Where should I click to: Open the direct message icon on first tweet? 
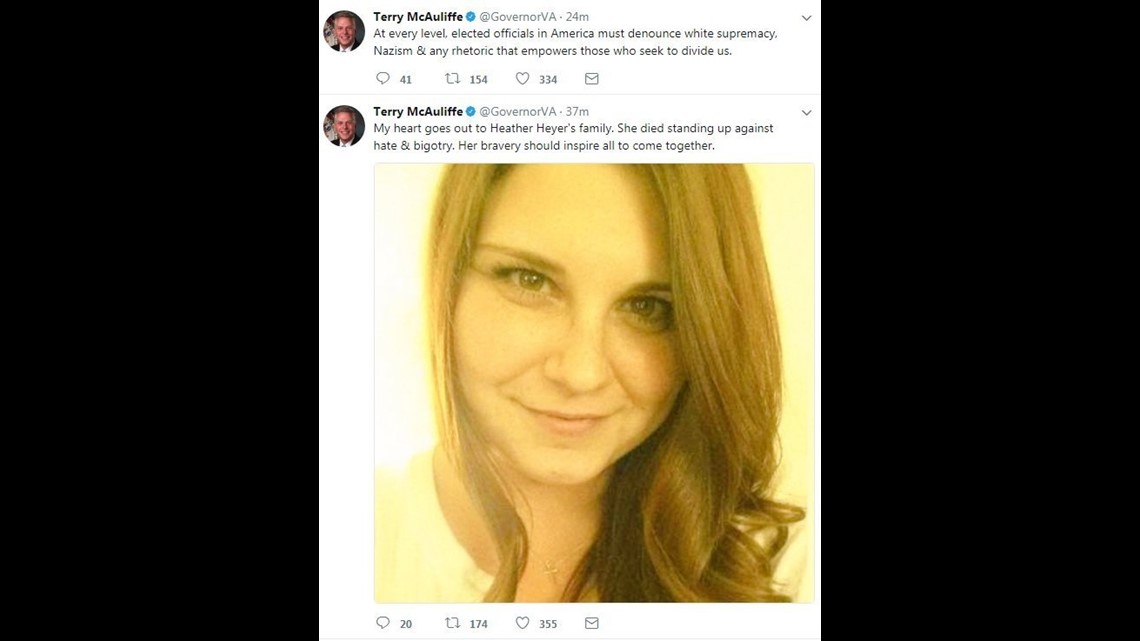591,78
